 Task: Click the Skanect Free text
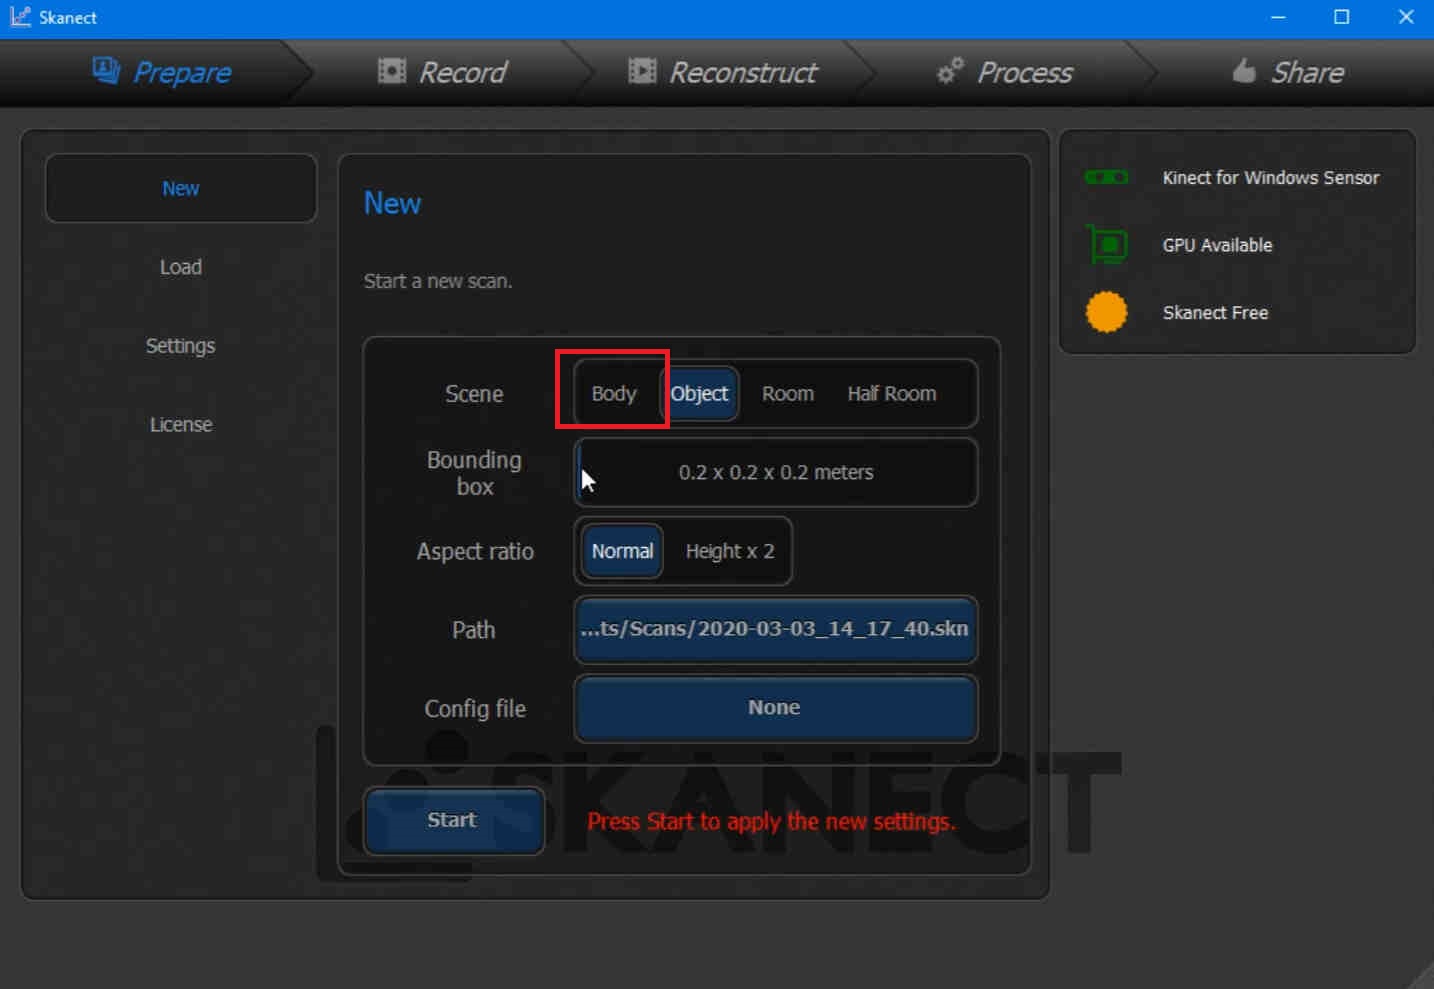pos(1215,313)
